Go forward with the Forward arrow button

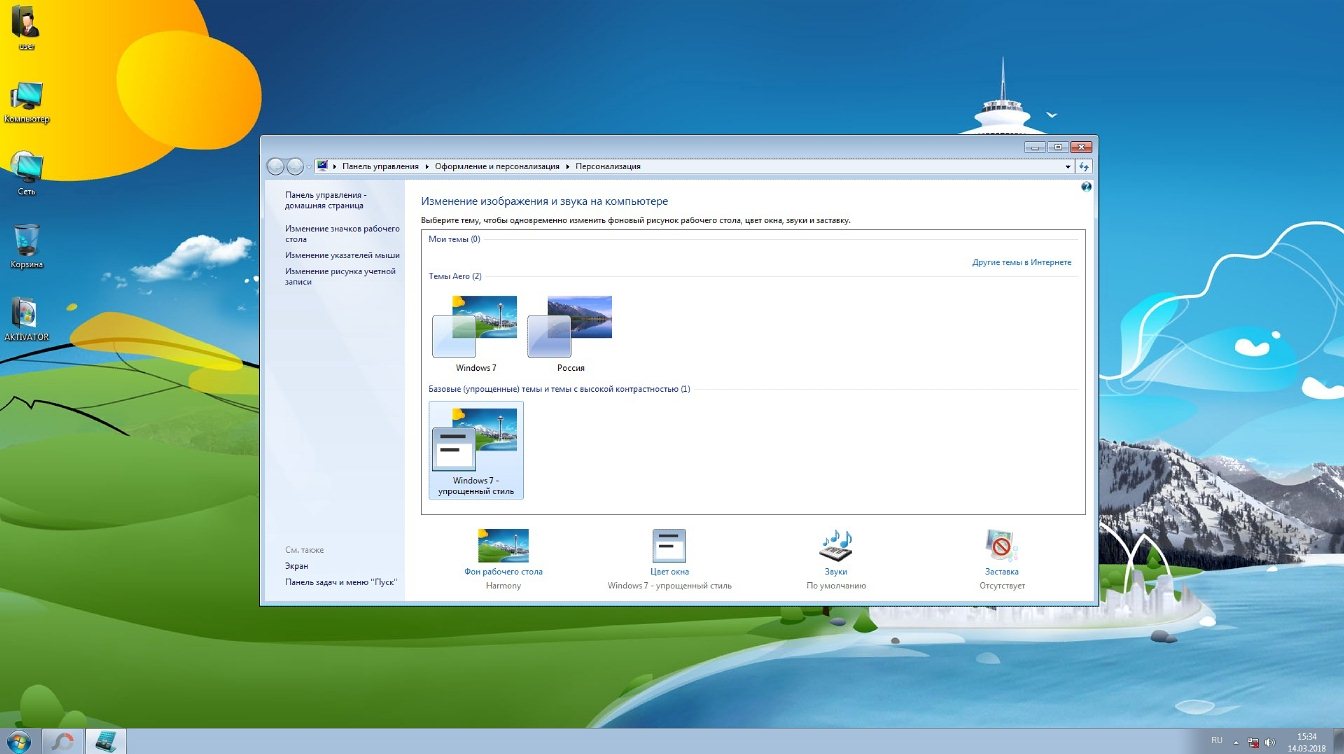point(294,166)
